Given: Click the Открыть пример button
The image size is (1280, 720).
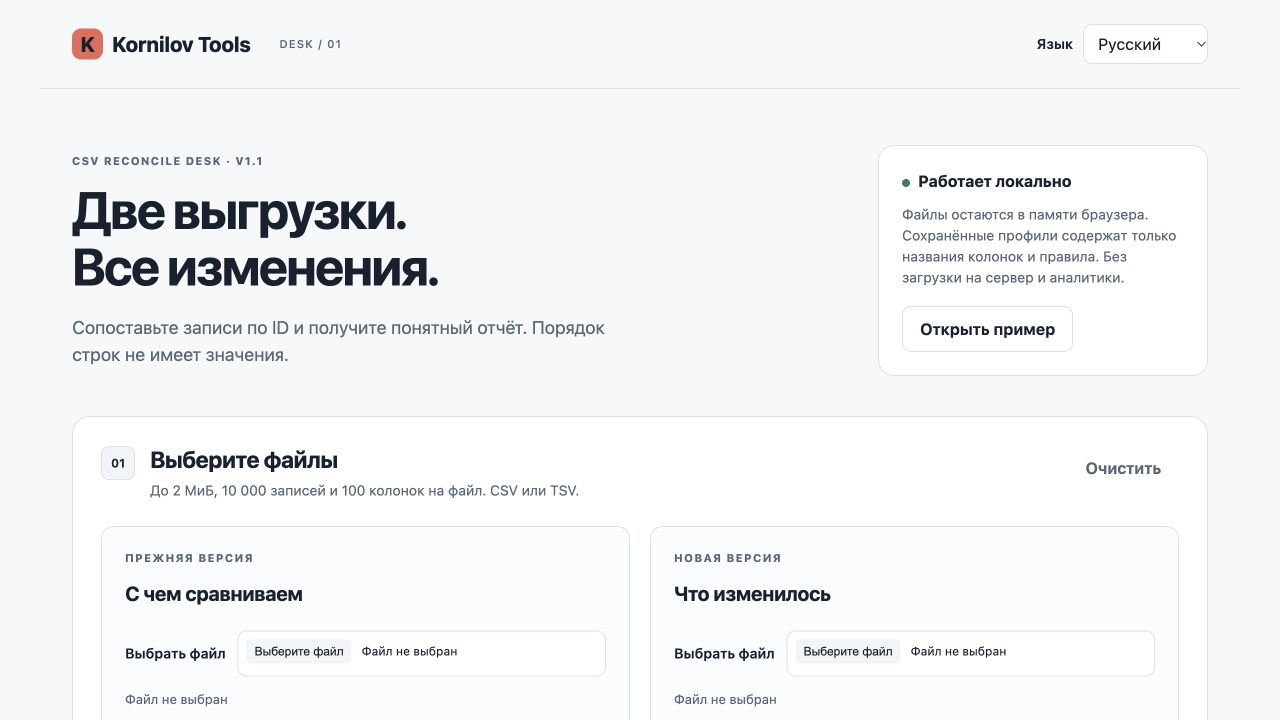Looking at the screenshot, I should 987,329.
